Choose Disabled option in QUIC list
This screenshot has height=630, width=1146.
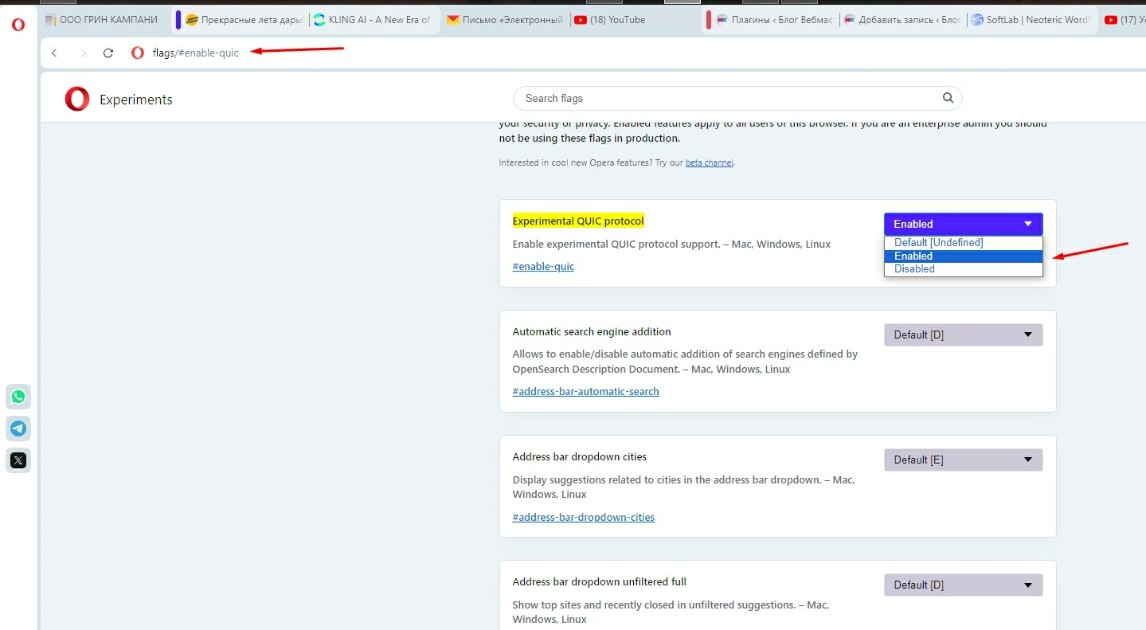pos(963,269)
